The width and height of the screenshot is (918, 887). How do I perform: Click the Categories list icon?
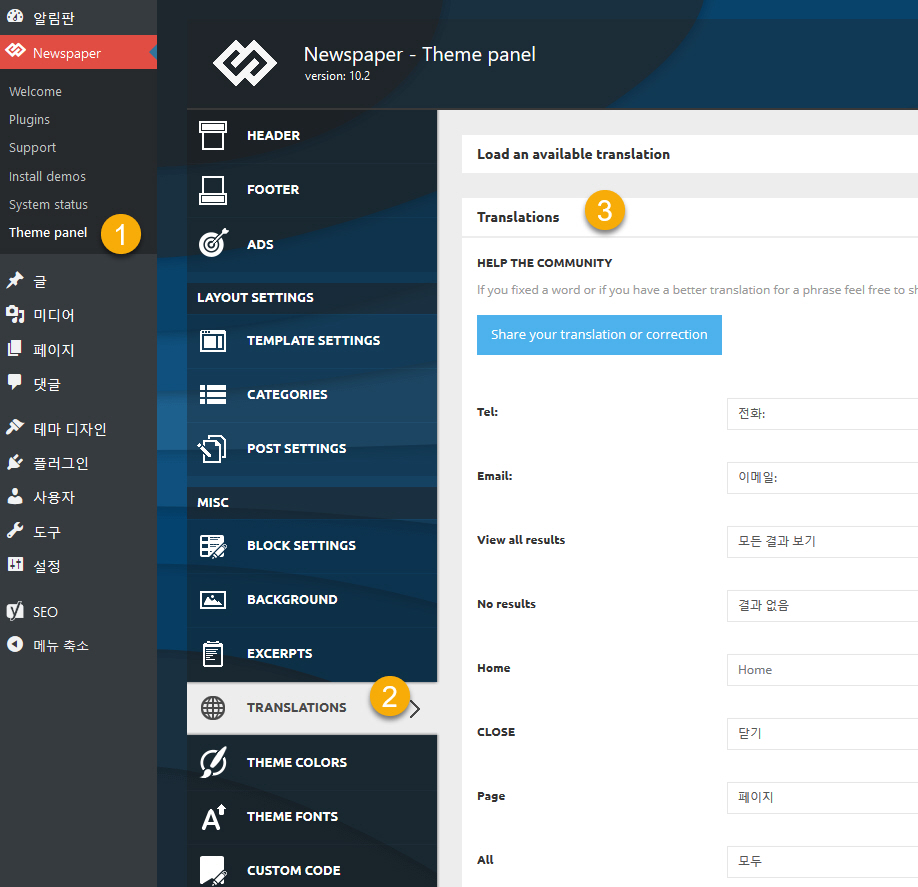click(x=213, y=394)
